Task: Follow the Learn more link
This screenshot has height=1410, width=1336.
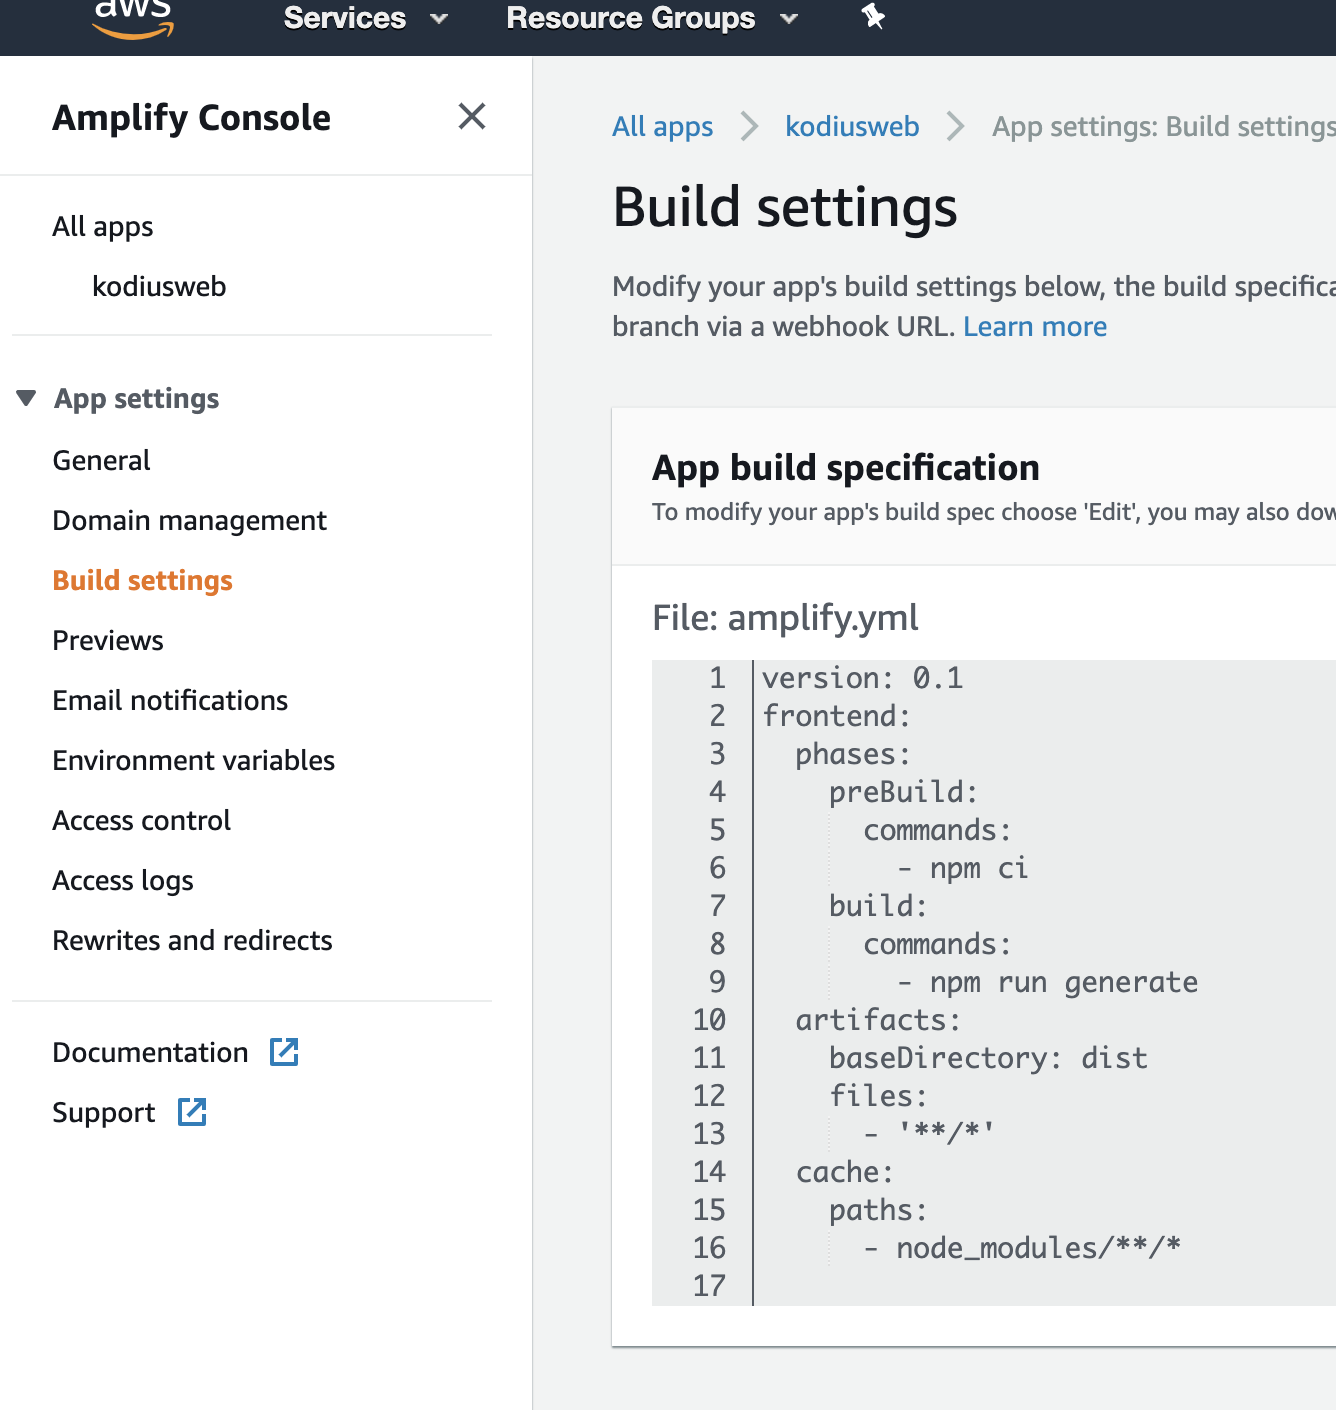Action: [1035, 327]
